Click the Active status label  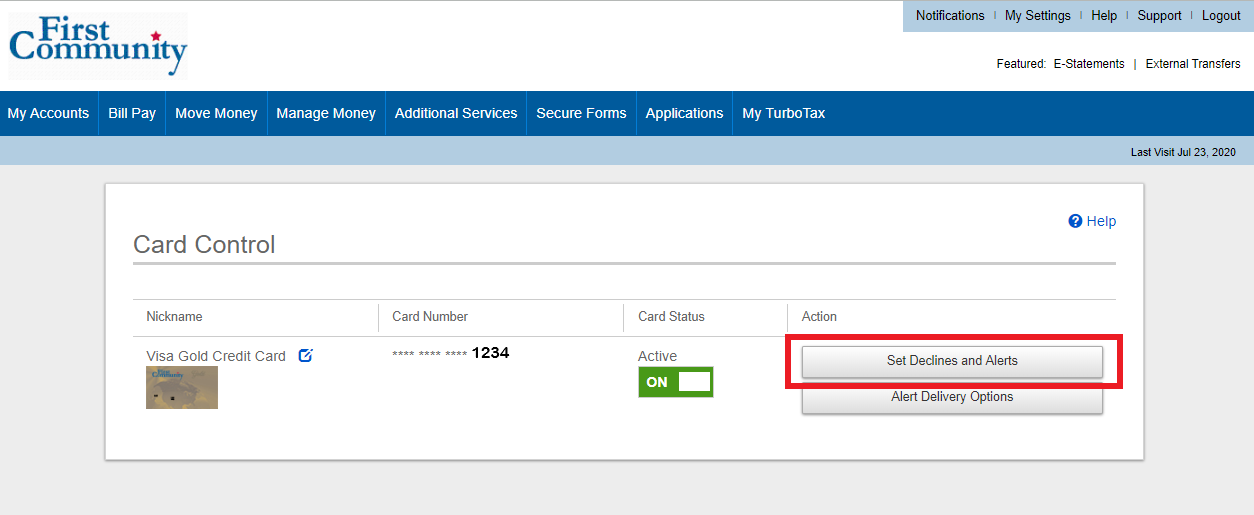[x=657, y=356]
